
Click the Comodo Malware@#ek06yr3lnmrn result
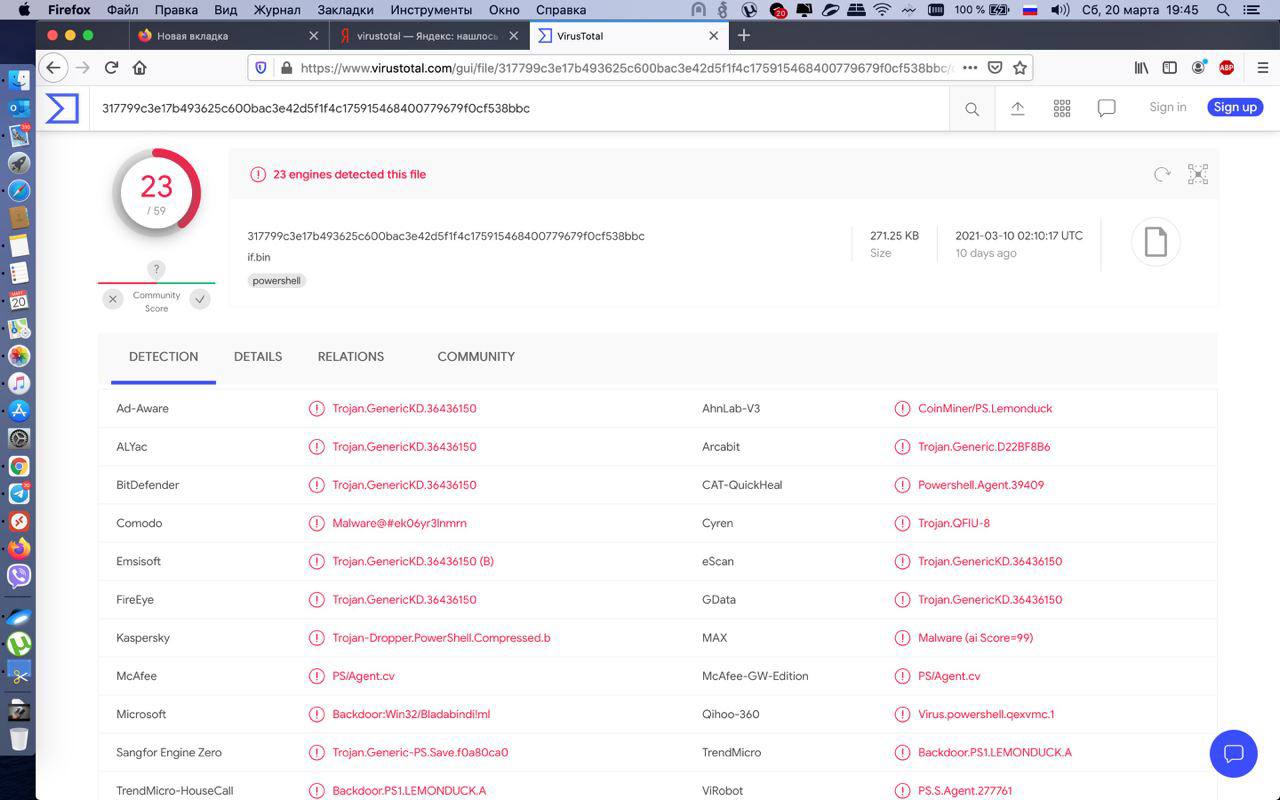coord(399,524)
